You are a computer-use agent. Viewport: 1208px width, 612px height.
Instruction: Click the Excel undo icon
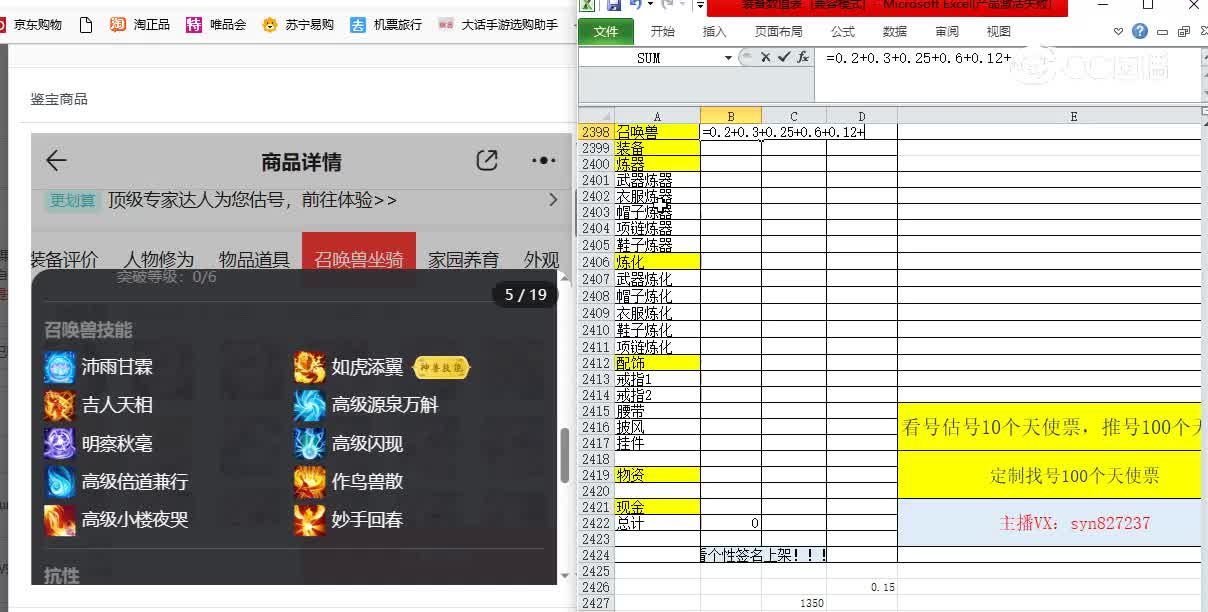pyautogui.click(x=634, y=5)
